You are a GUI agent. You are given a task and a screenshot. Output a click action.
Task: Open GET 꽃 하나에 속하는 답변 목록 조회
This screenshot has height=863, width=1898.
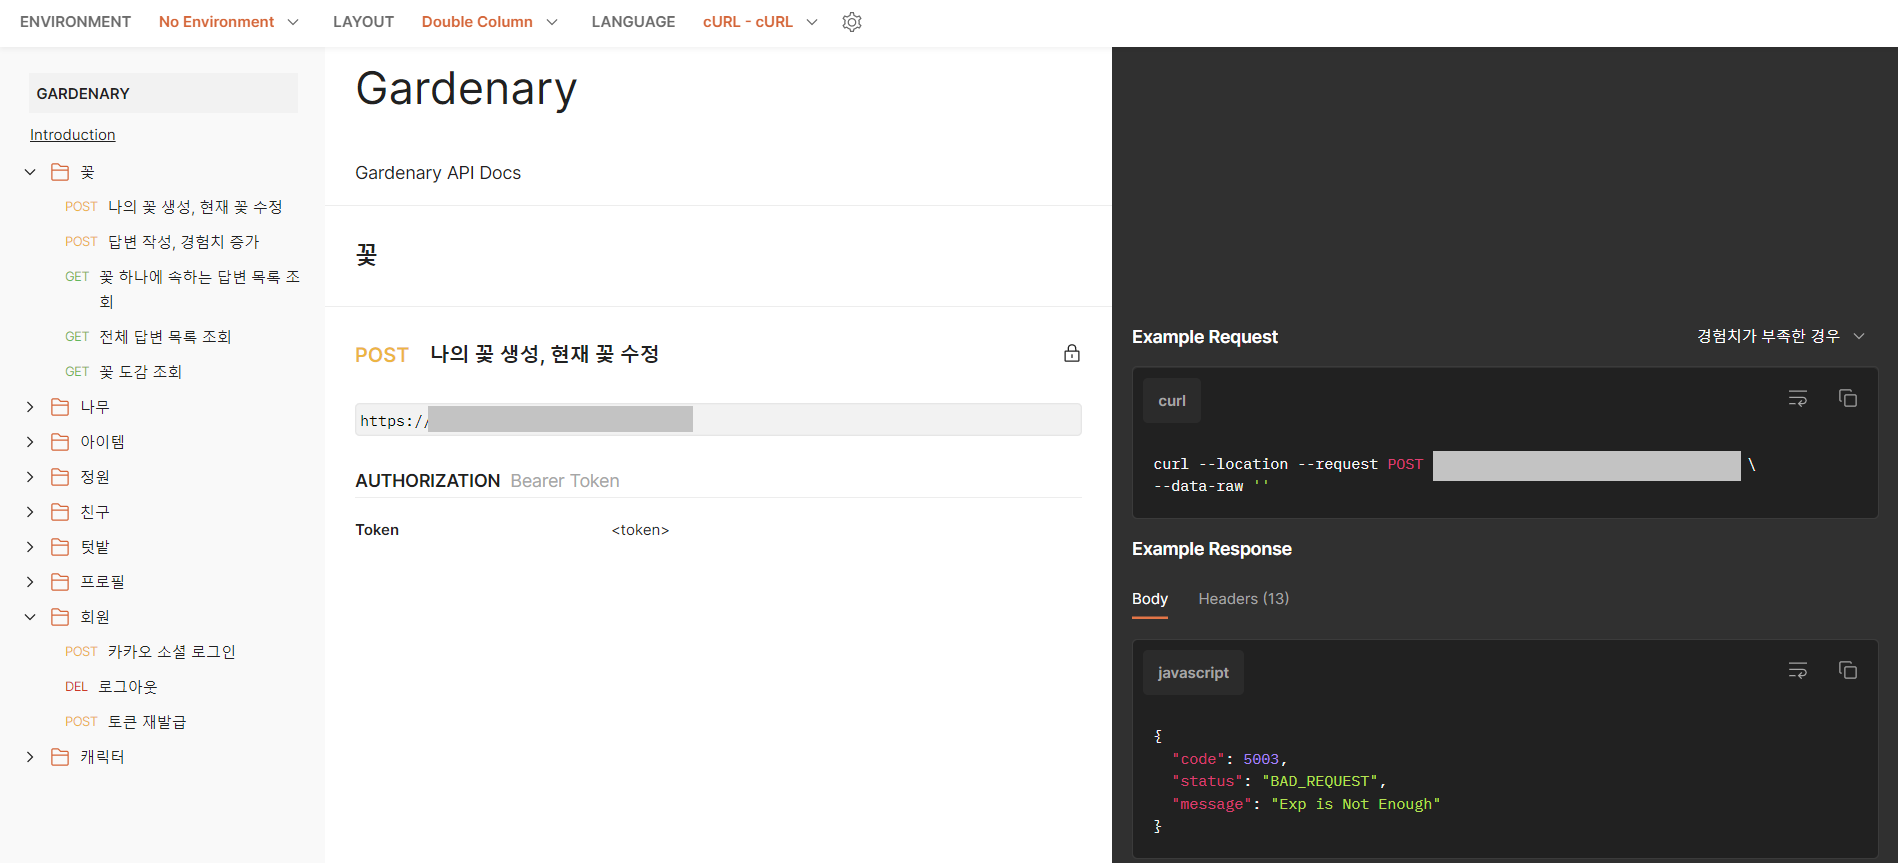[182, 289]
